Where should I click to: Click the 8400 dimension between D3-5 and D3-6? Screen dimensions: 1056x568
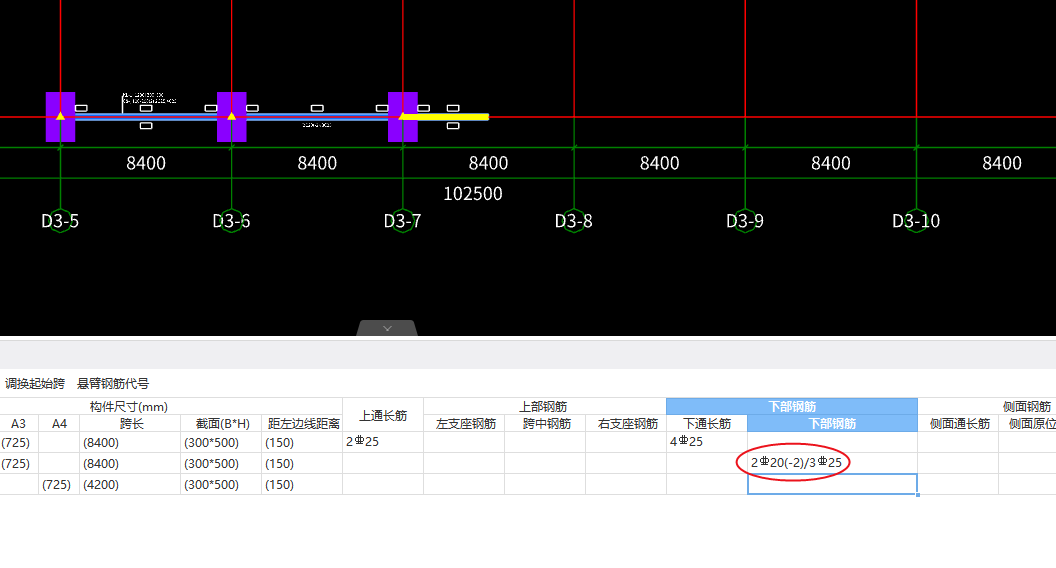click(146, 163)
